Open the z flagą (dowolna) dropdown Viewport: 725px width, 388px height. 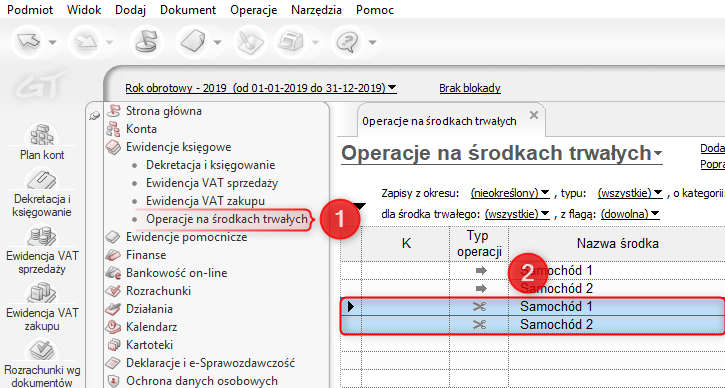pyautogui.click(x=629, y=214)
